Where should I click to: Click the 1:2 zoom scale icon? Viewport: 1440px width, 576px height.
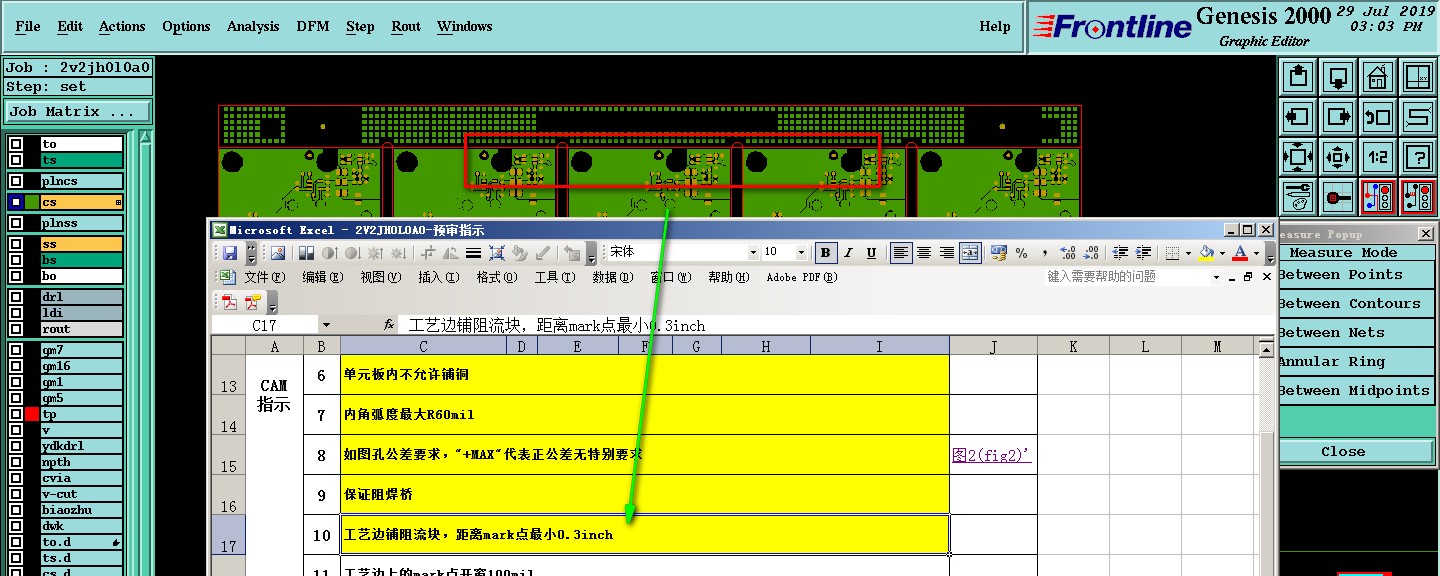[1378, 156]
